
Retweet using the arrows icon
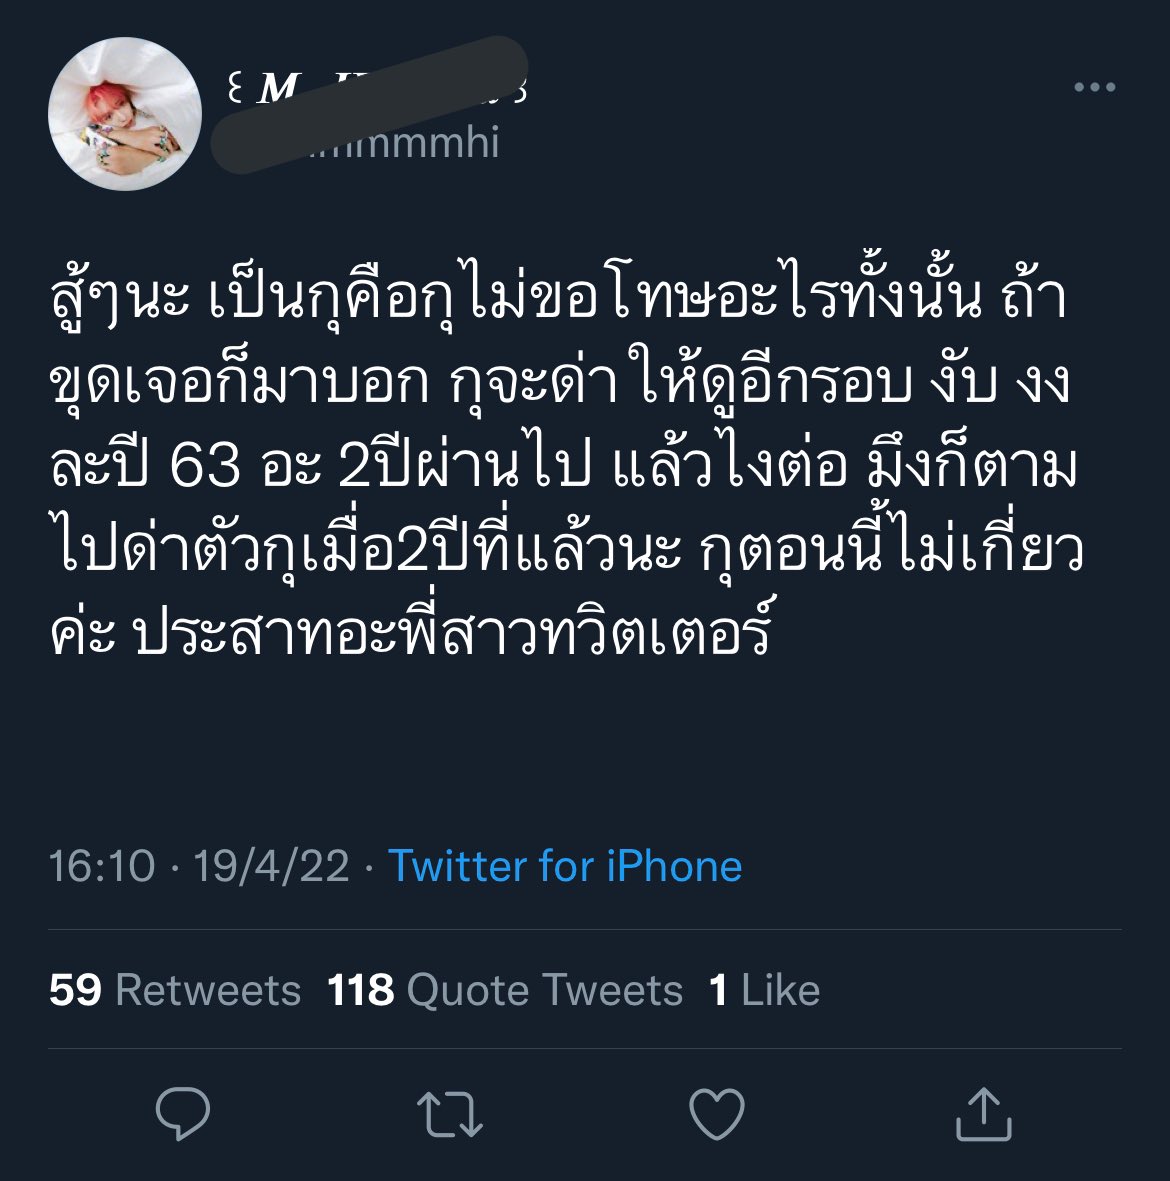tap(450, 1114)
